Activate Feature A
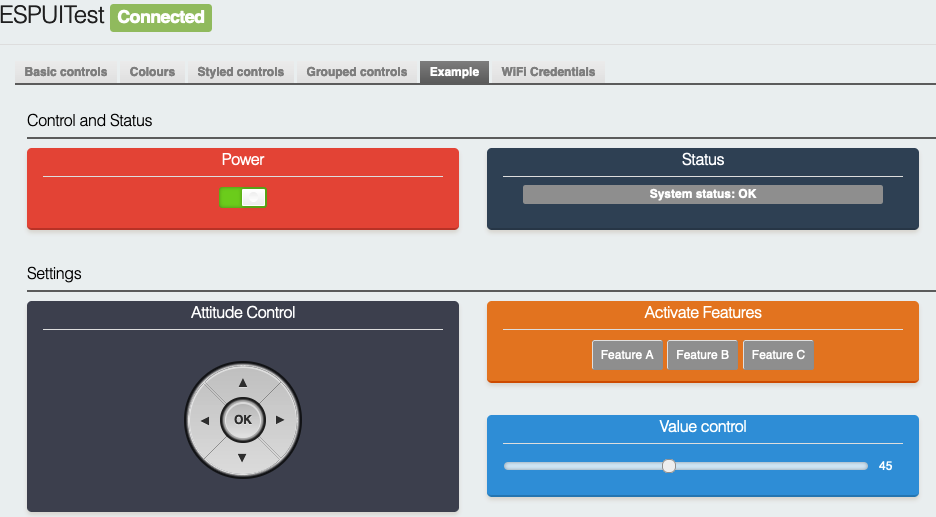This screenshot has width=936, height=517. click(627, 355)
